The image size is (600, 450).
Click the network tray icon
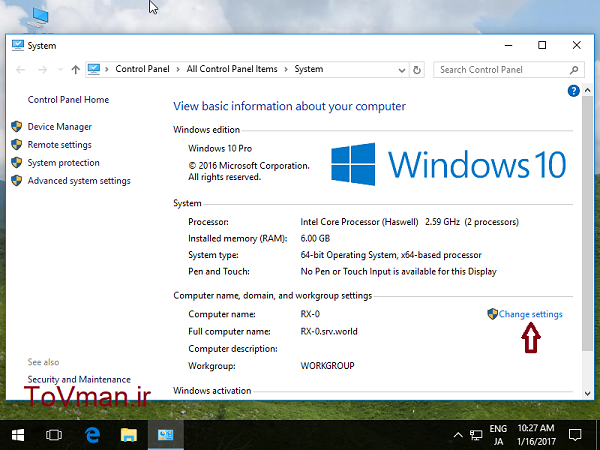[476, 435]
